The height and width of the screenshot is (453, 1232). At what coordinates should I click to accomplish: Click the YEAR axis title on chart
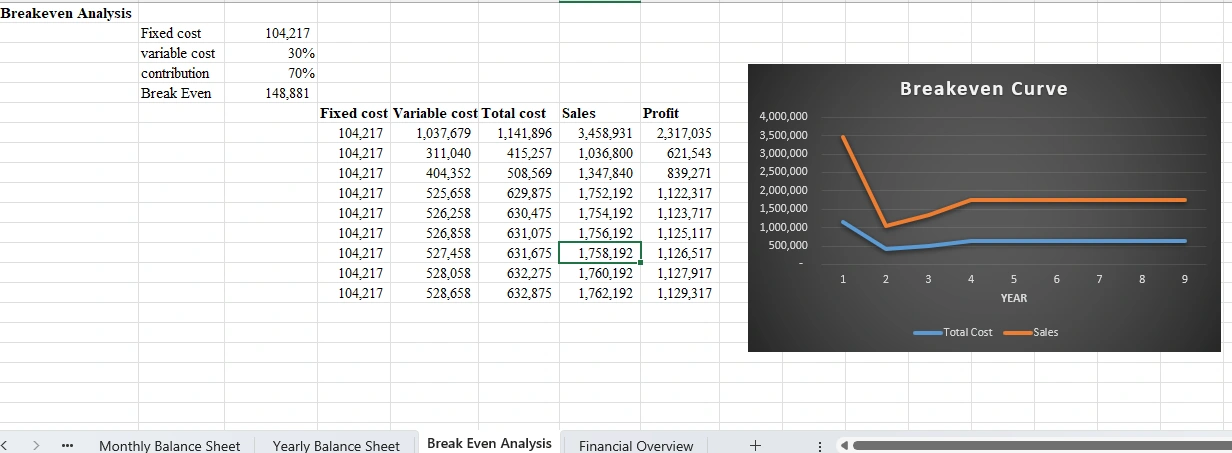click(1013, 298)
